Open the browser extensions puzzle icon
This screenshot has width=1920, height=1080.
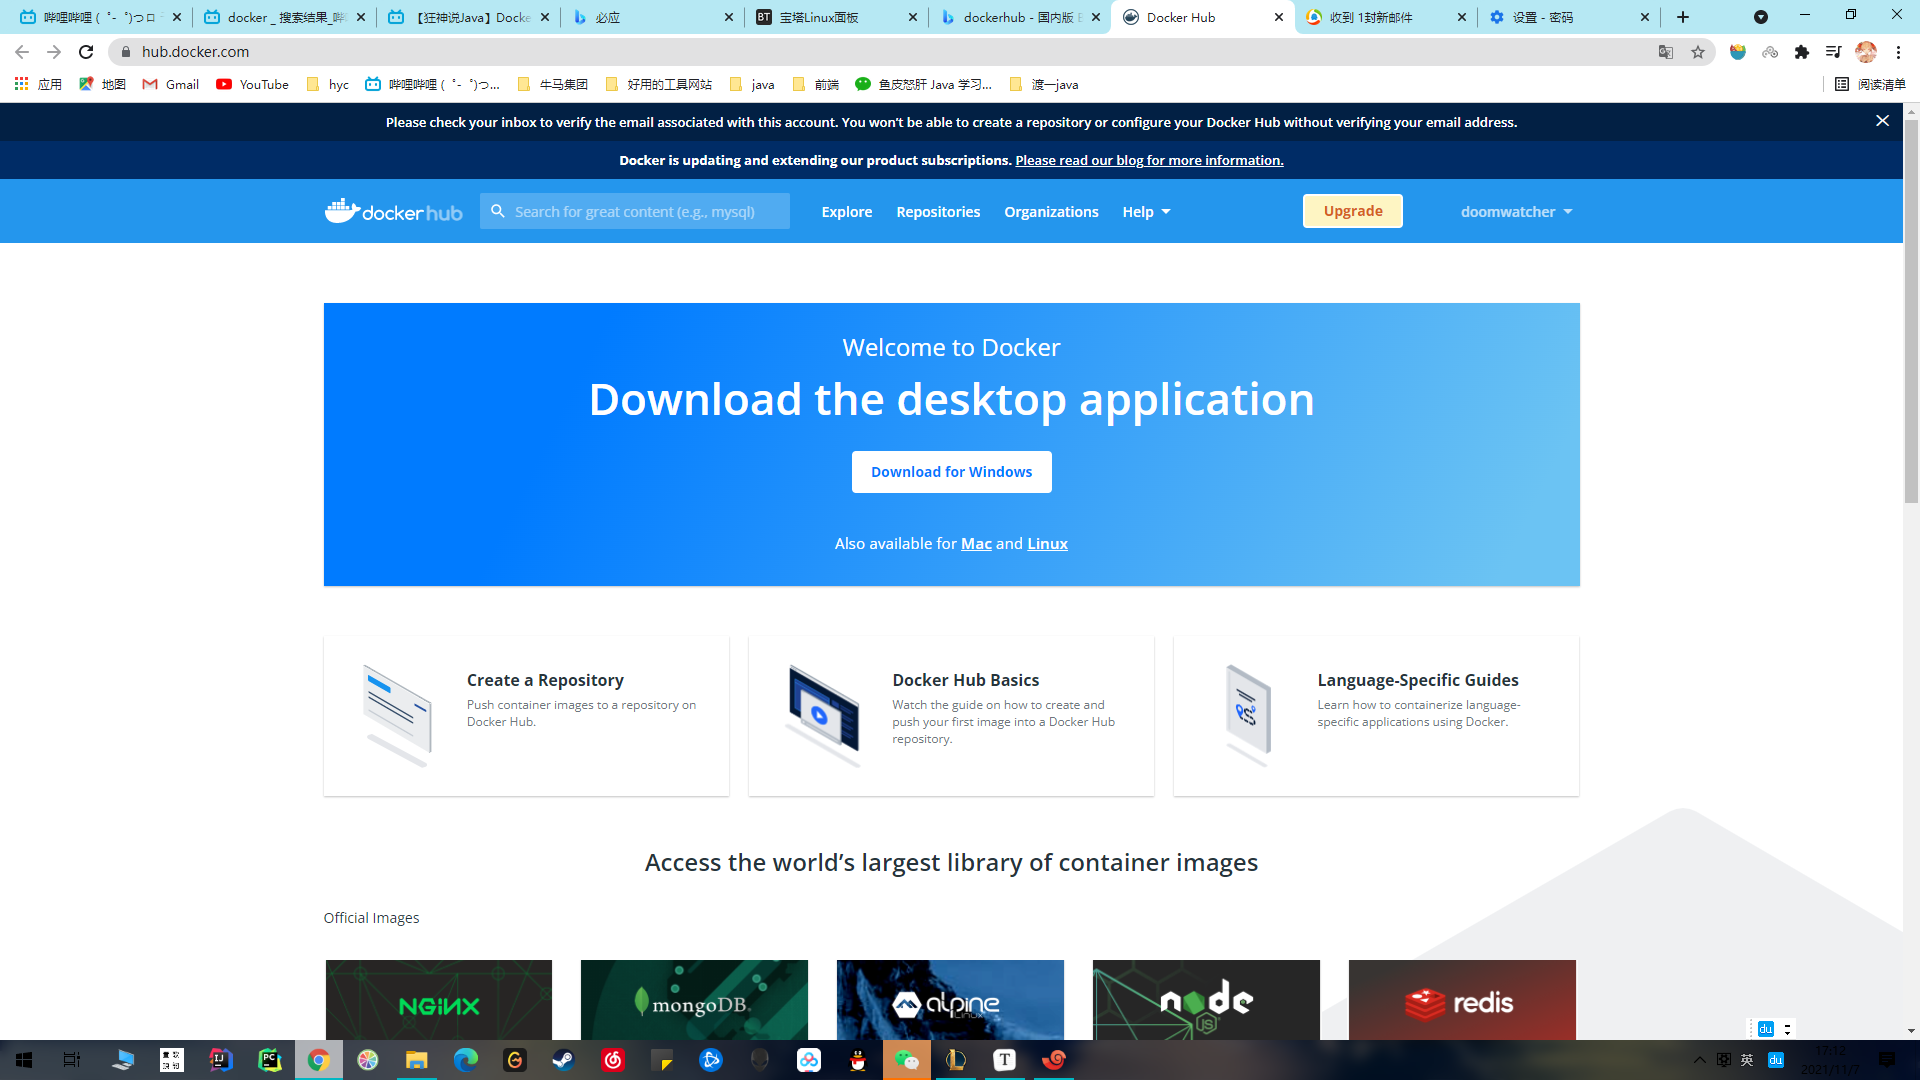pos(1802,52)
